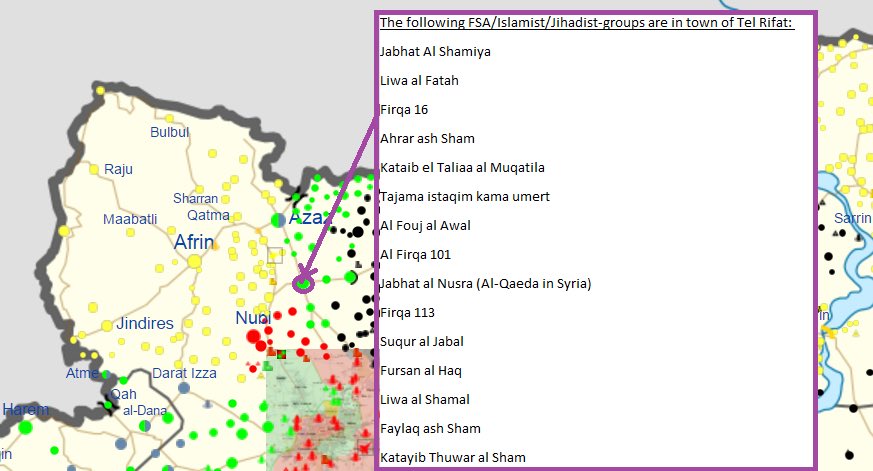Viewport: 873px width, 471px height.
Task: Click the large red dot under Nubl
Action: click(253, 336)
